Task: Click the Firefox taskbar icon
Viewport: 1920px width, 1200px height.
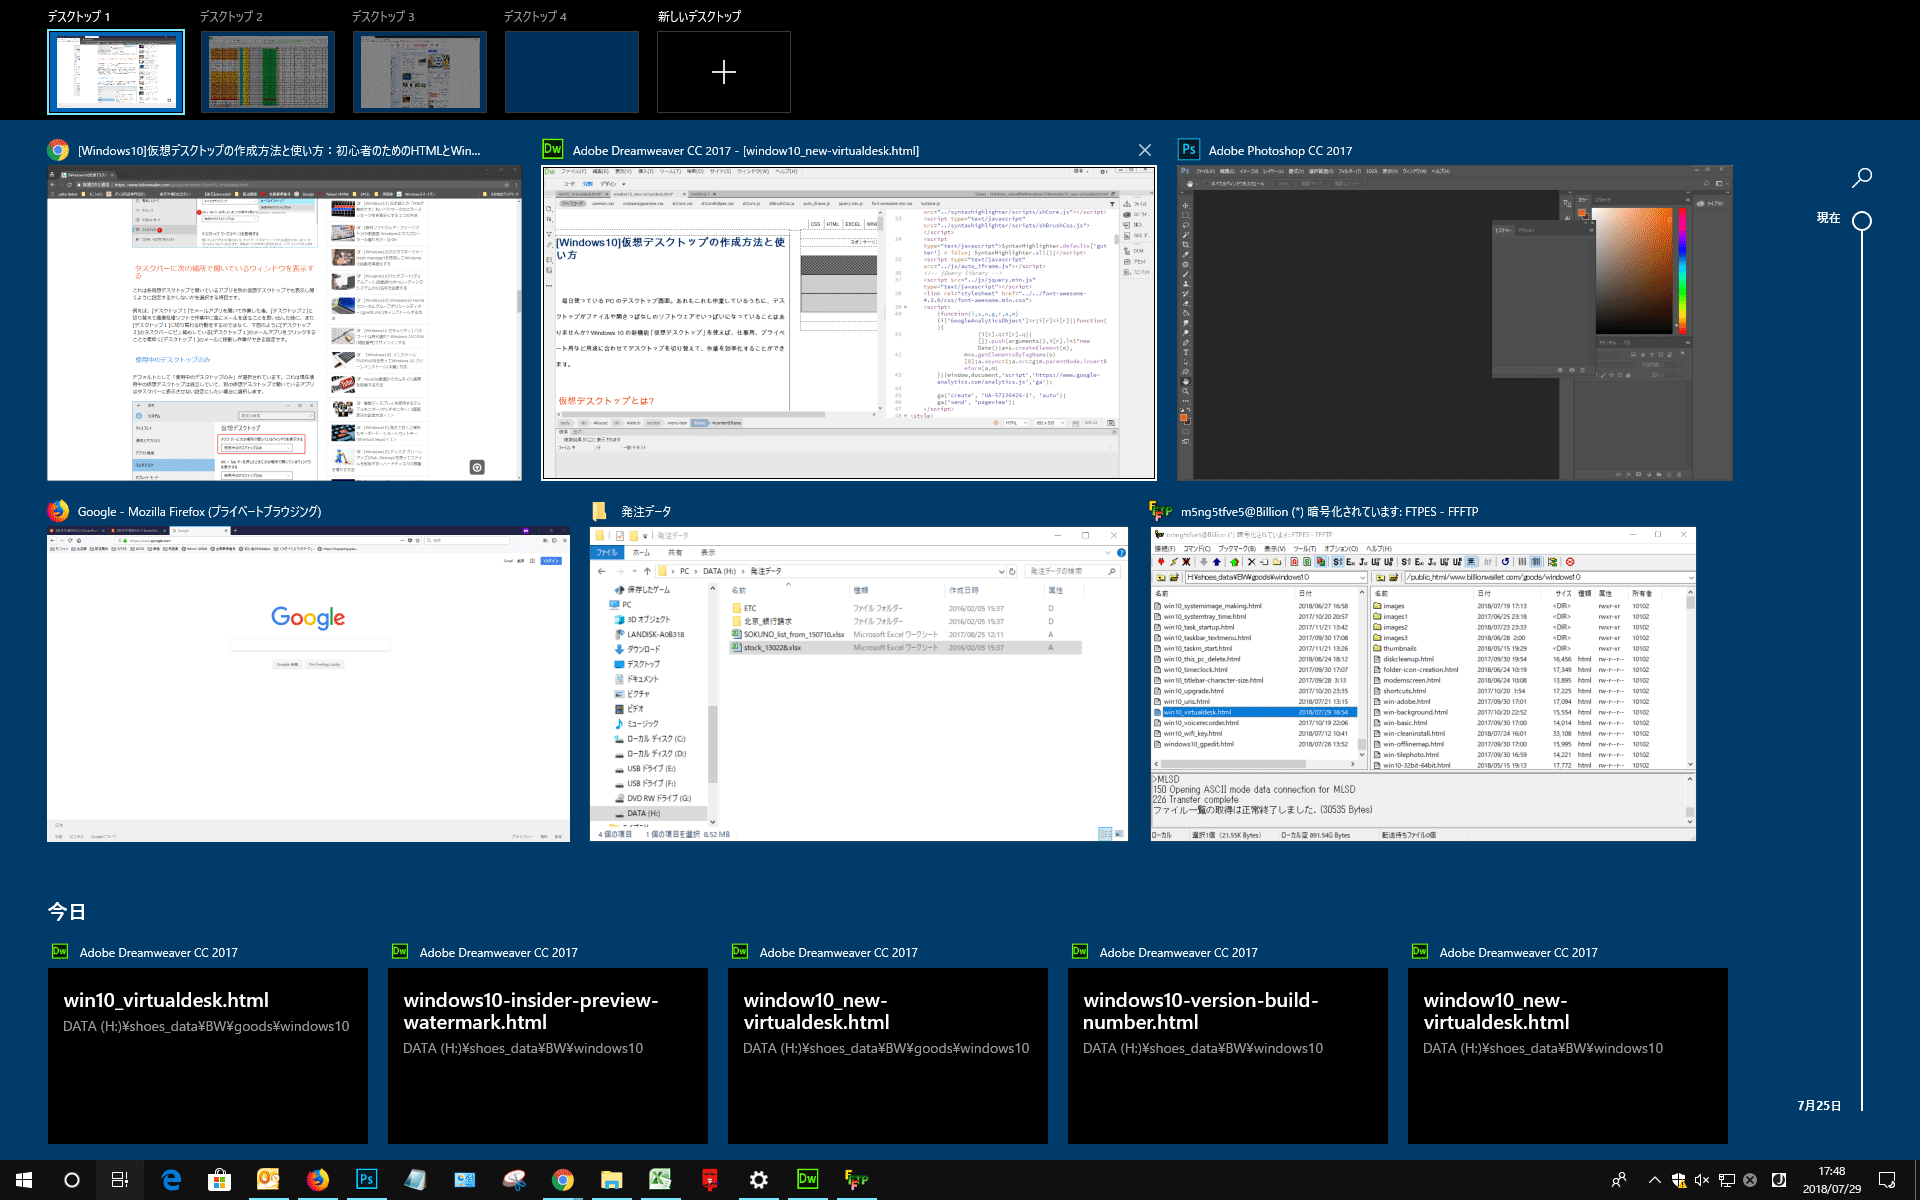Action: coord(317,1180)
